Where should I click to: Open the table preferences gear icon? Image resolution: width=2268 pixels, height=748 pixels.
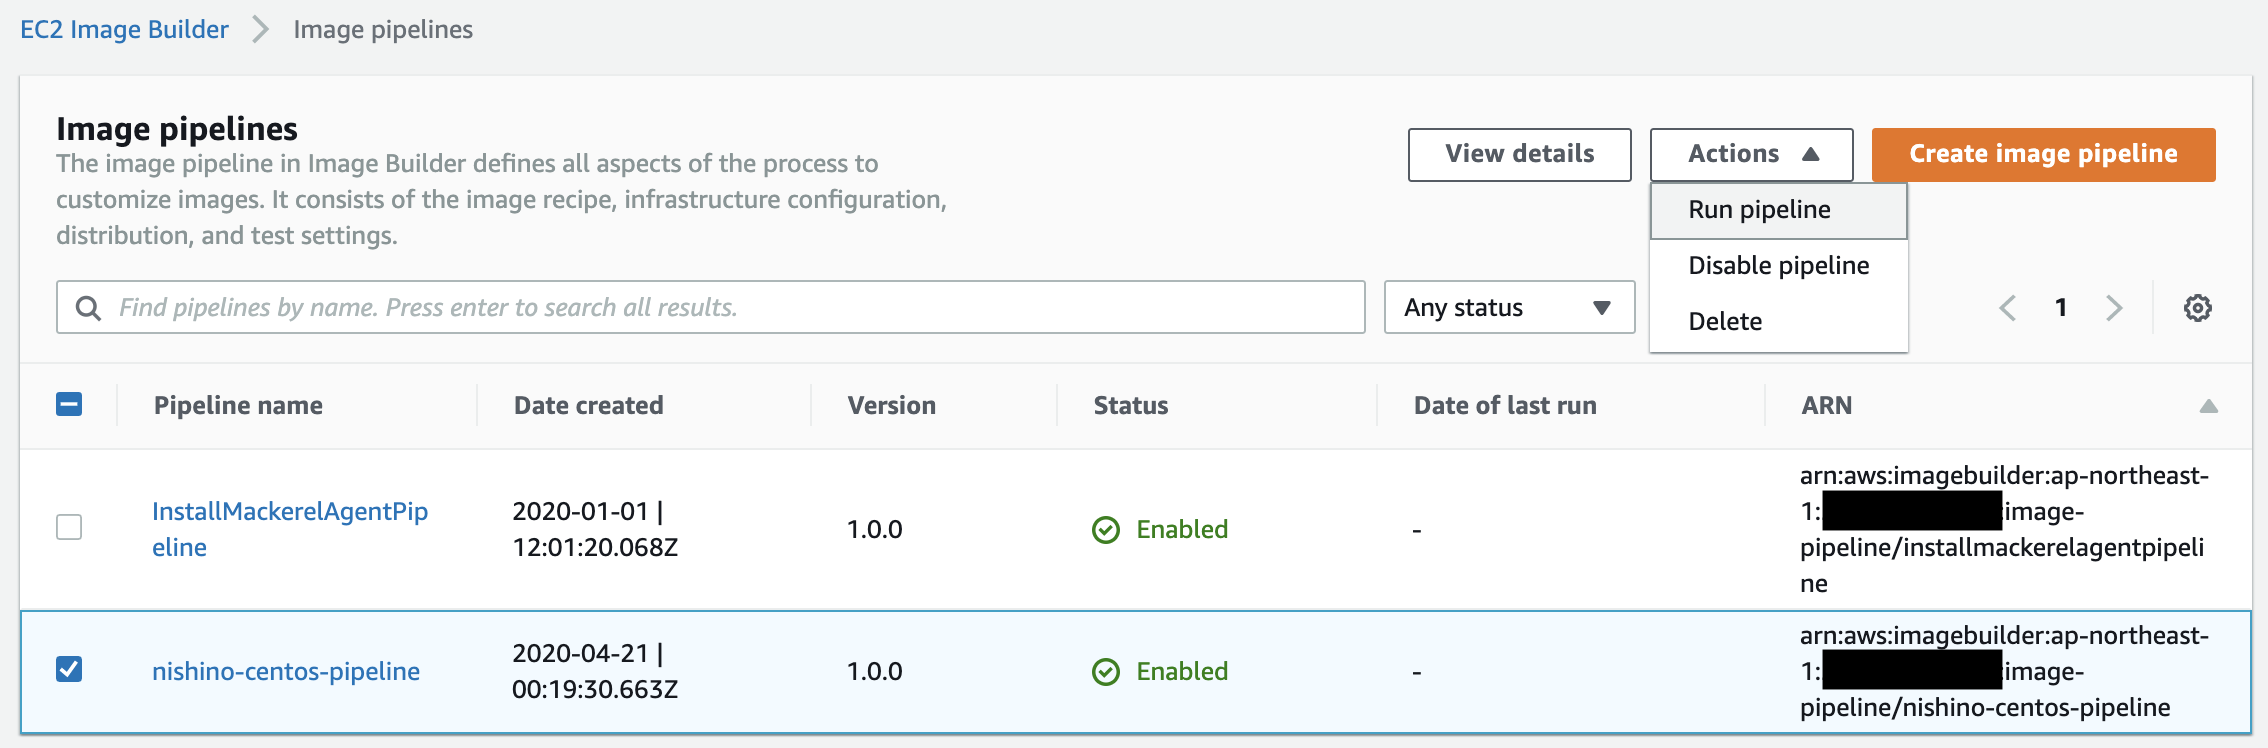pos(2197,308)
